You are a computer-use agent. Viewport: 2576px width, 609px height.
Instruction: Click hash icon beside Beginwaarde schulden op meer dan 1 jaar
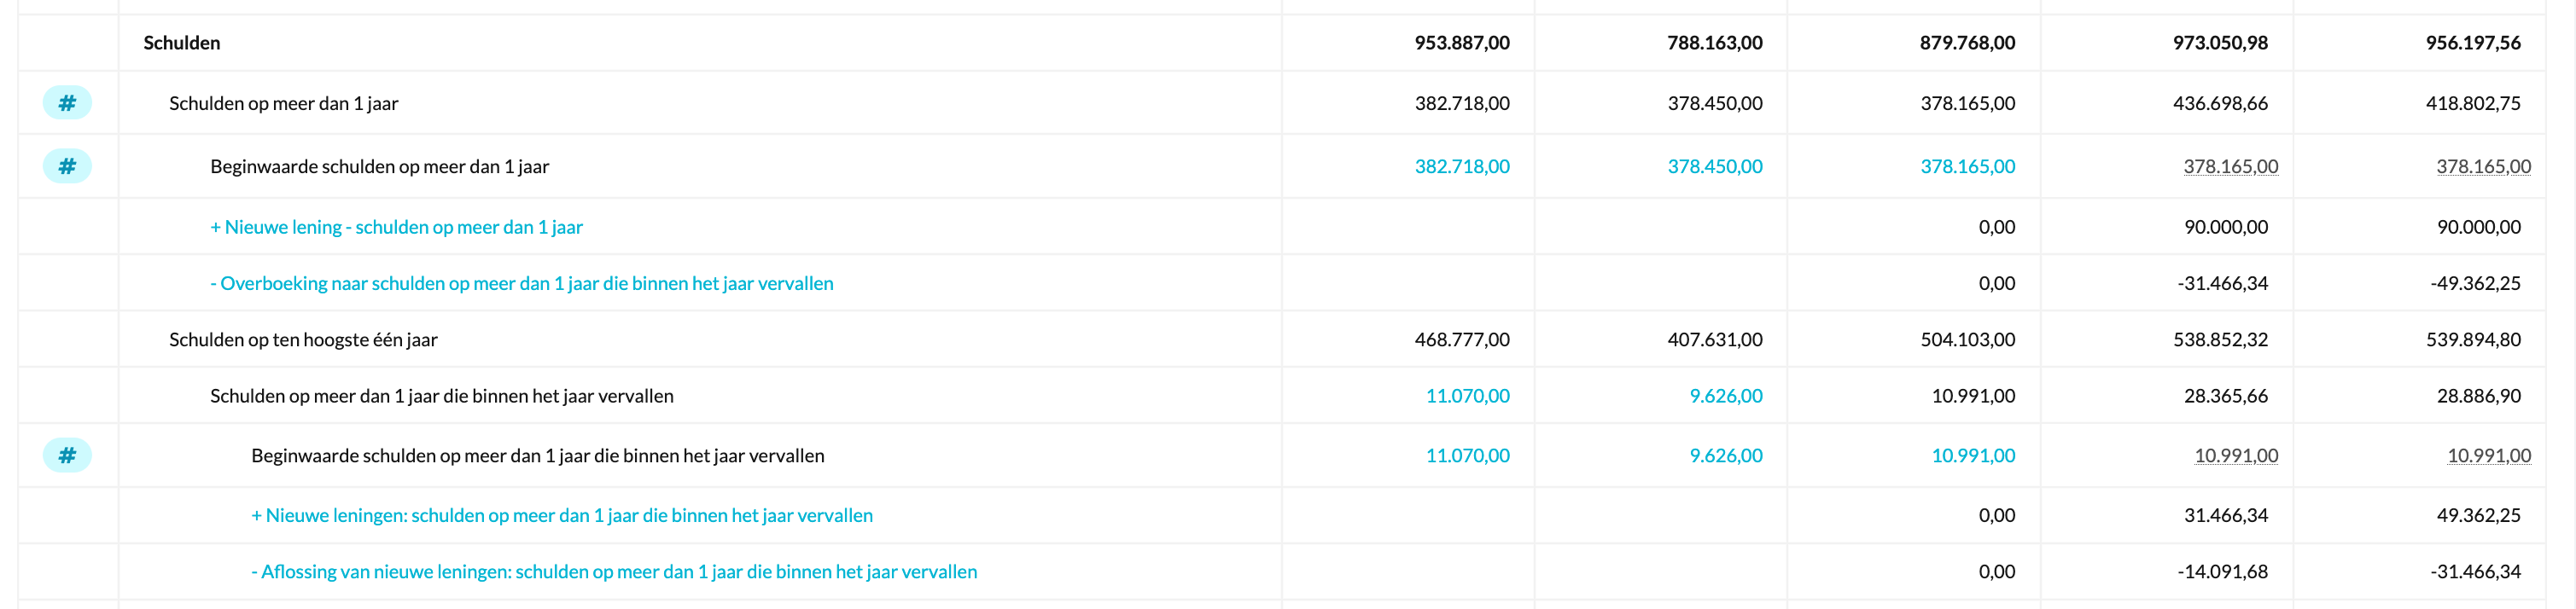[x=67, y=166]
